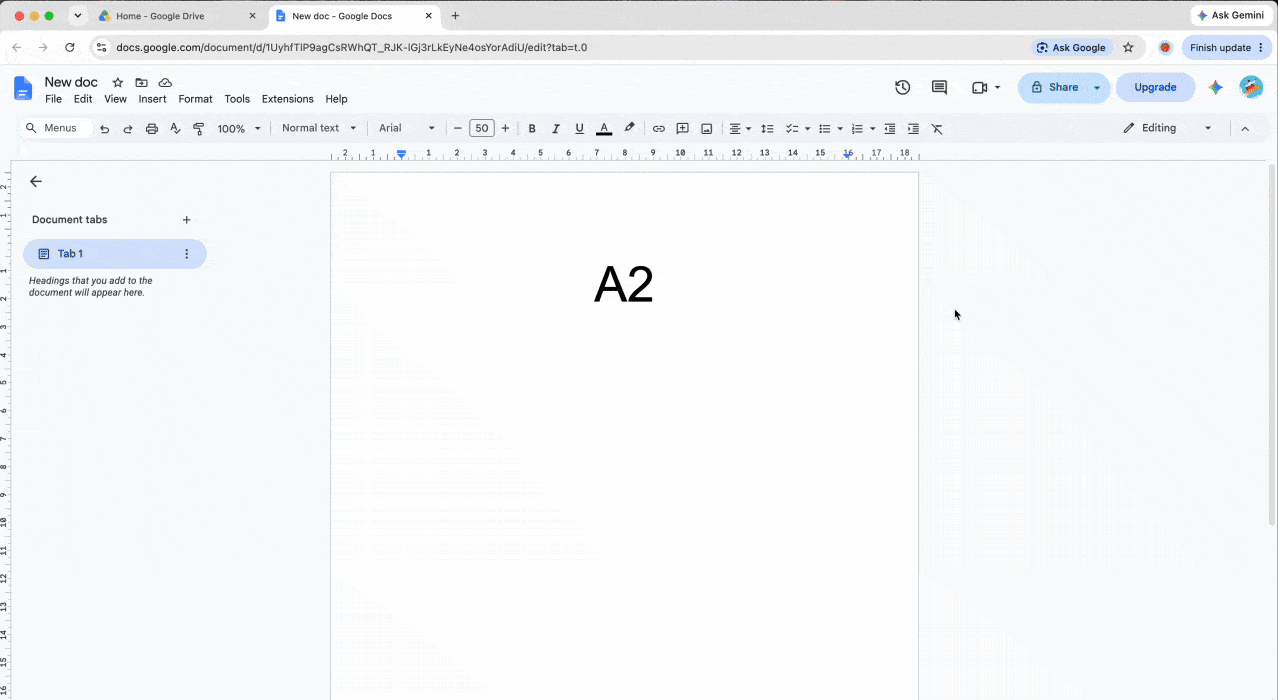
Task: Open line and paragraph spacing icon
Action: point(768,129)
